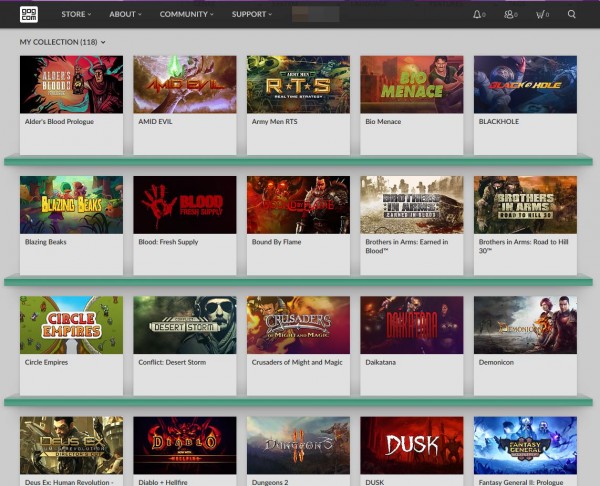Open the Blazing Beaks cover
The image size is (600, 486).
pyautogui.click(x=72, y=205)
